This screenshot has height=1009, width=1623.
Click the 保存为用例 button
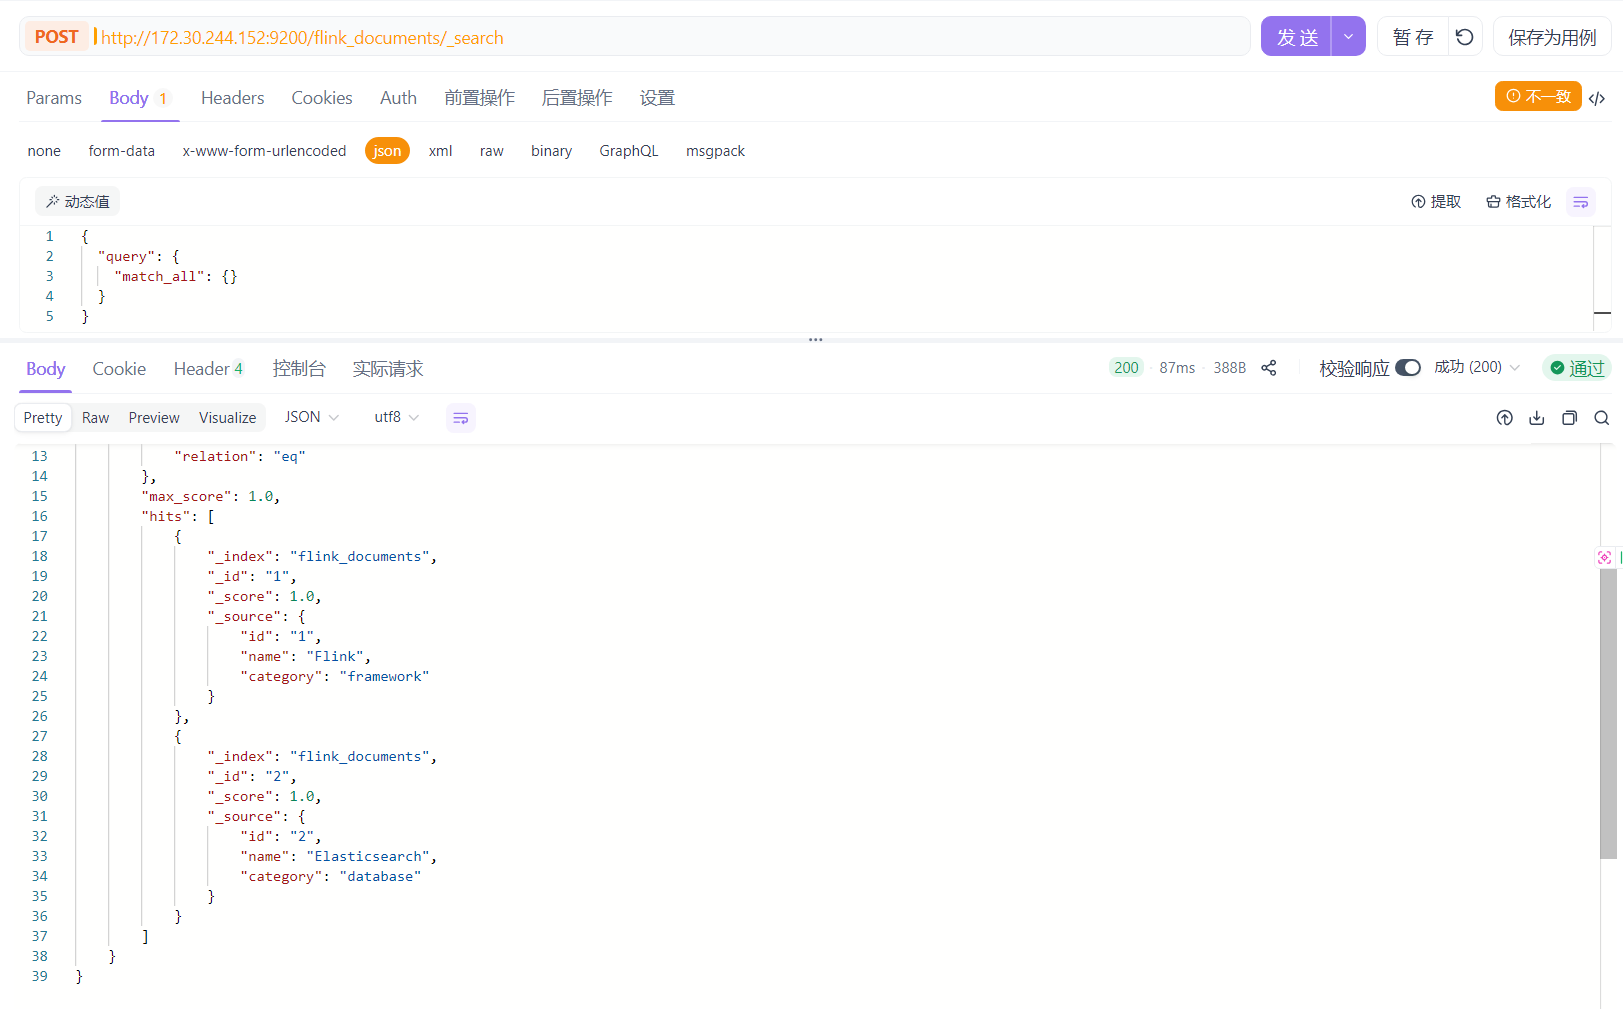[1551, 37]
